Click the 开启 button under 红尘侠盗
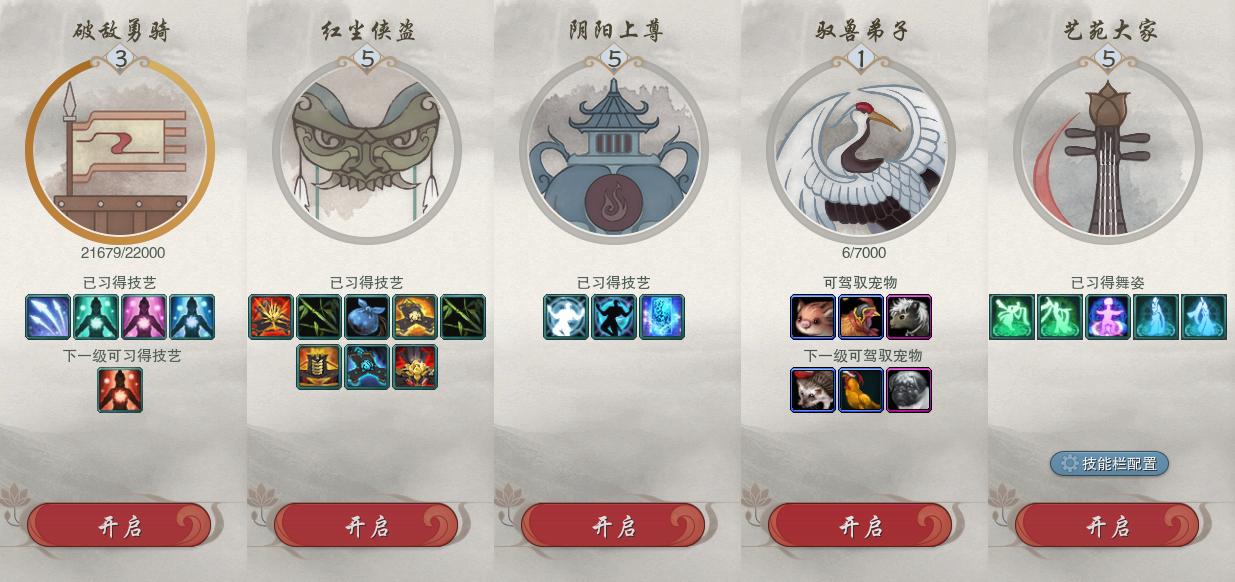Screen dimensions: 1235x582 [x=366, y=526]
